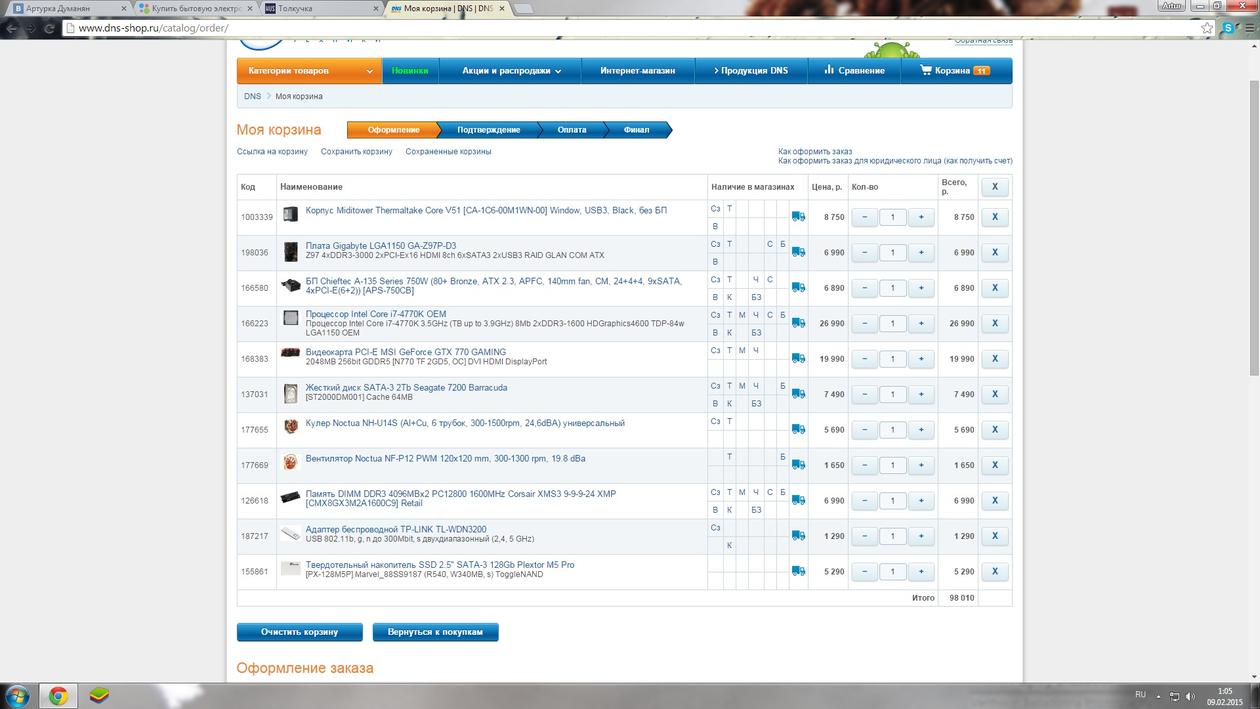The width and height of the screenshot is (1260, 709).
Task: Decrease quantity of Intel Core i7-4770K processor
Action: (x=865, y=323)
